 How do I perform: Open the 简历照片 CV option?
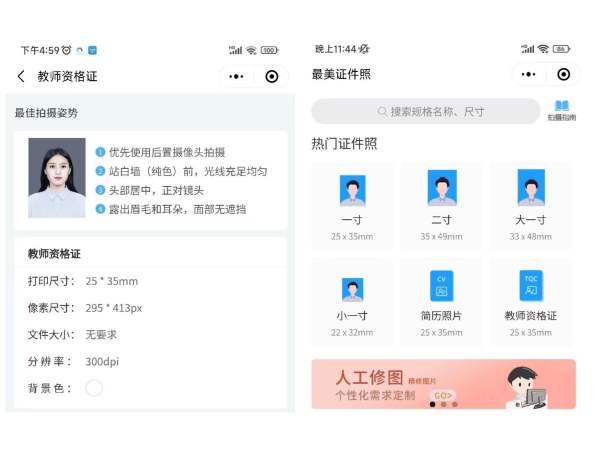click(x=441, y=286)
